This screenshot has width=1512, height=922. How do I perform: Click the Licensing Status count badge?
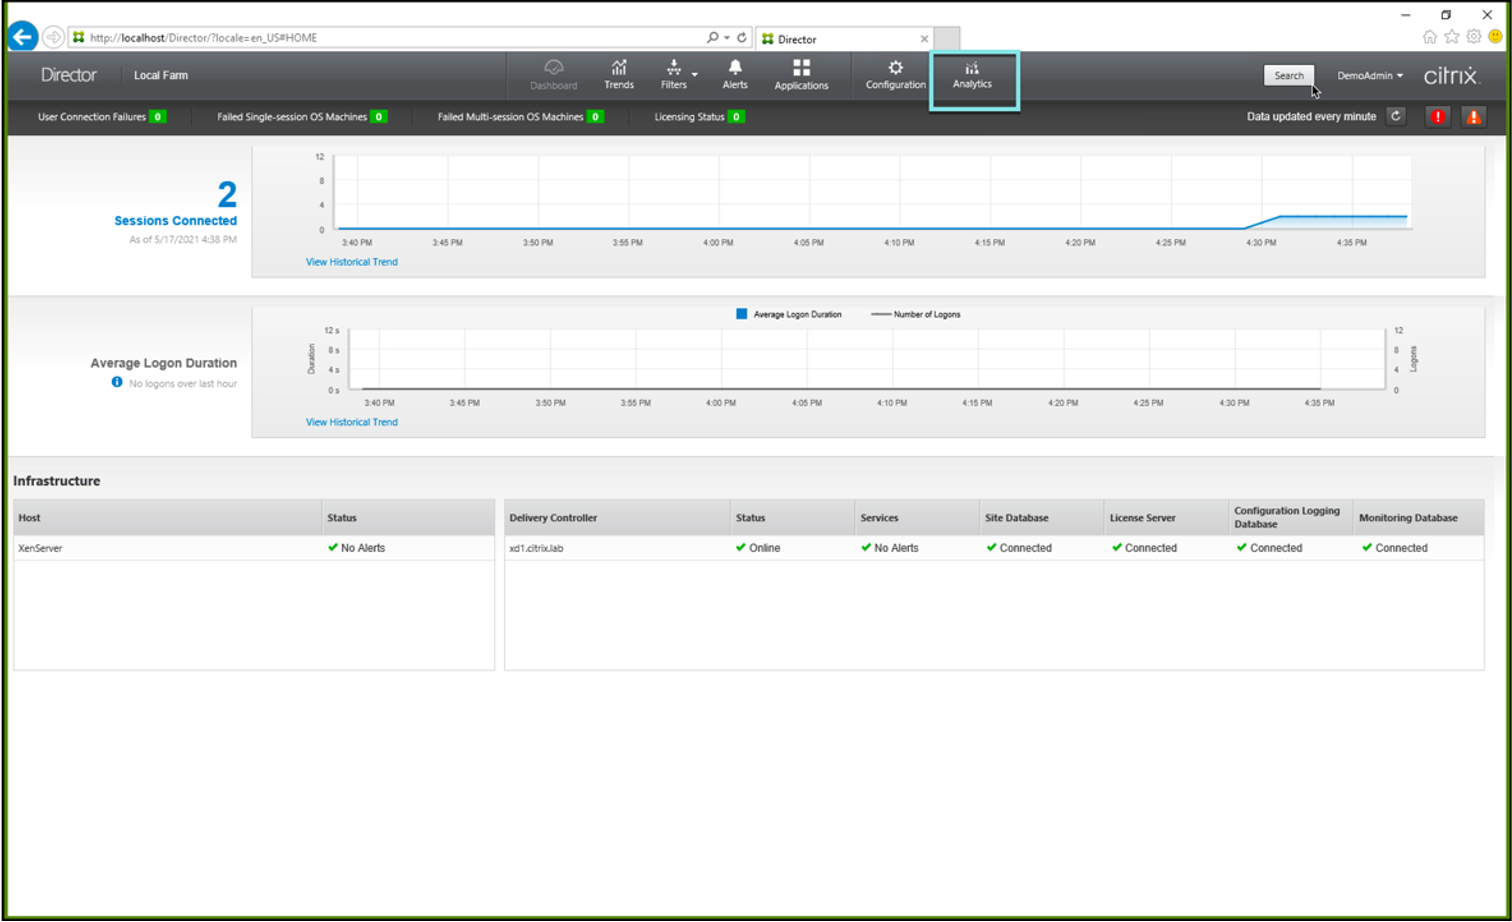coord(736,117)
